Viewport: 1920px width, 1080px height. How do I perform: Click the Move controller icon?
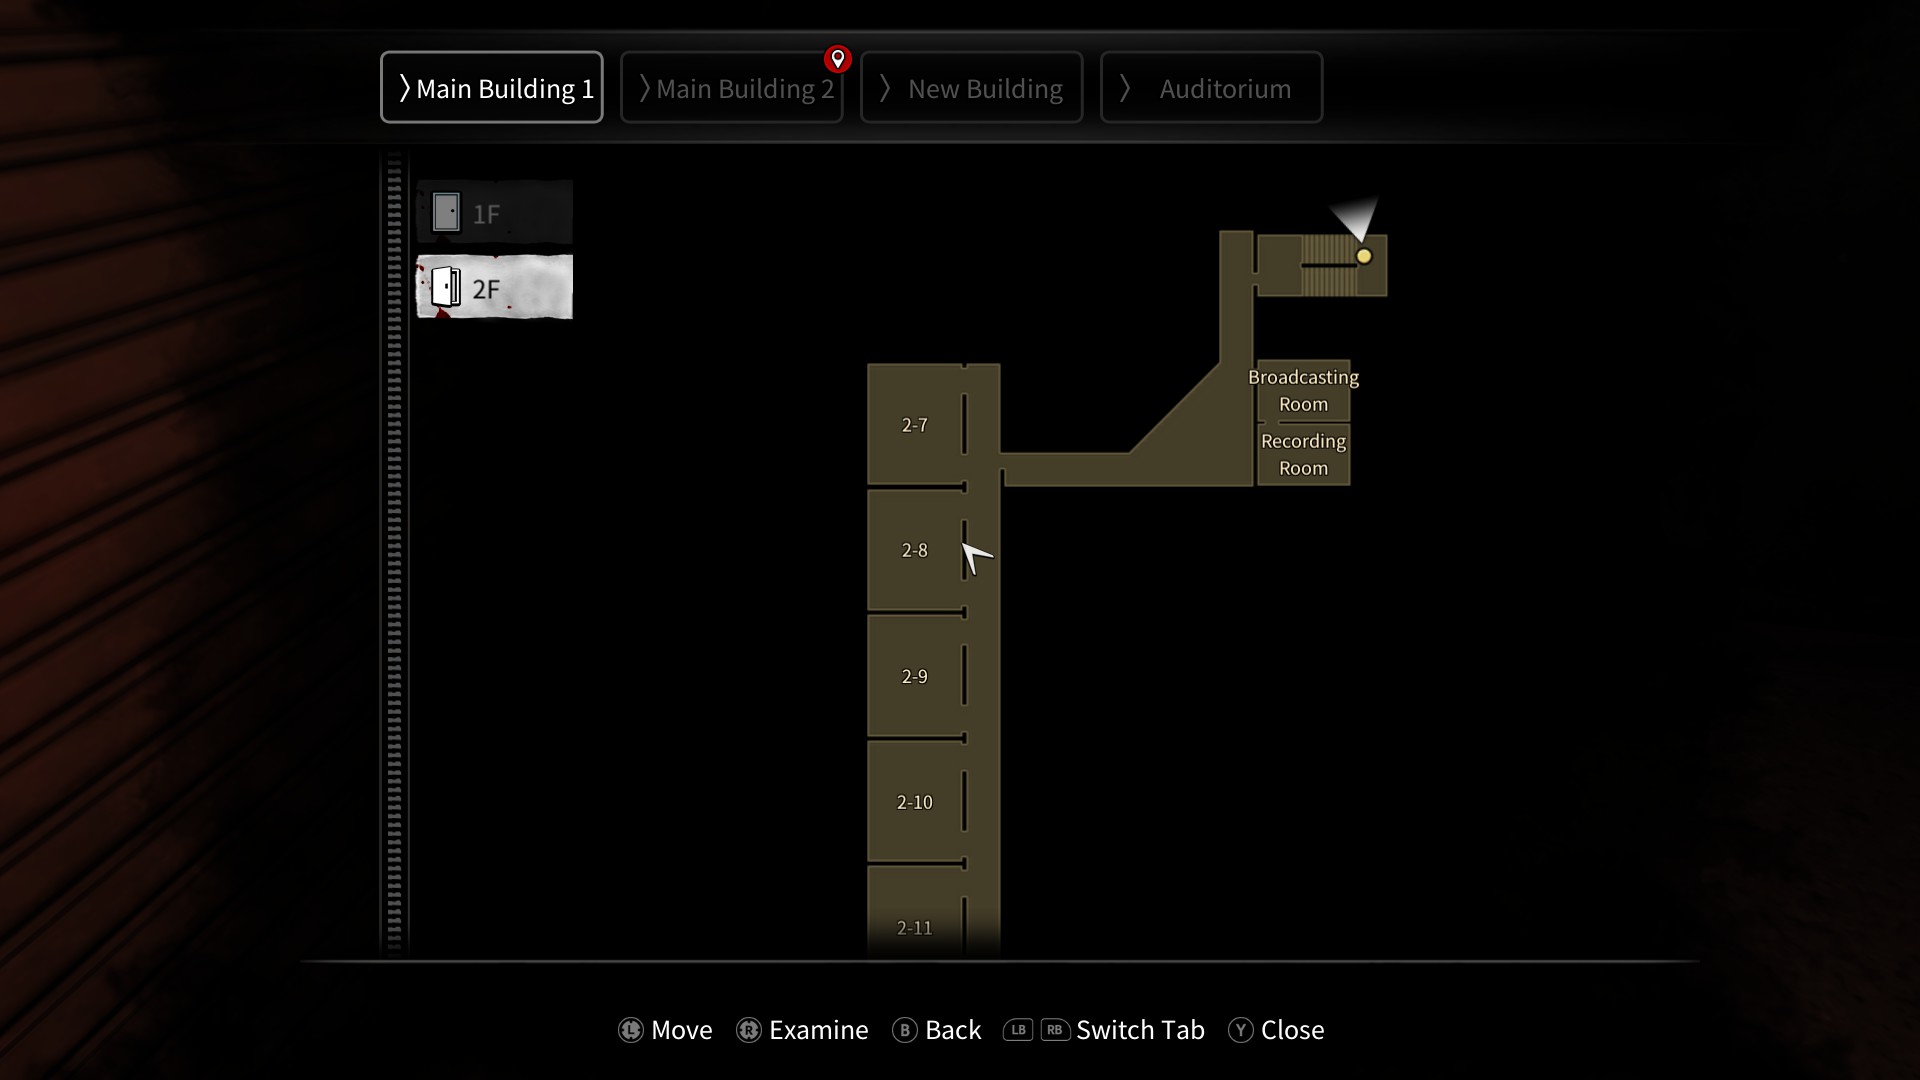pyautogui.click(x=630, y=1030)
